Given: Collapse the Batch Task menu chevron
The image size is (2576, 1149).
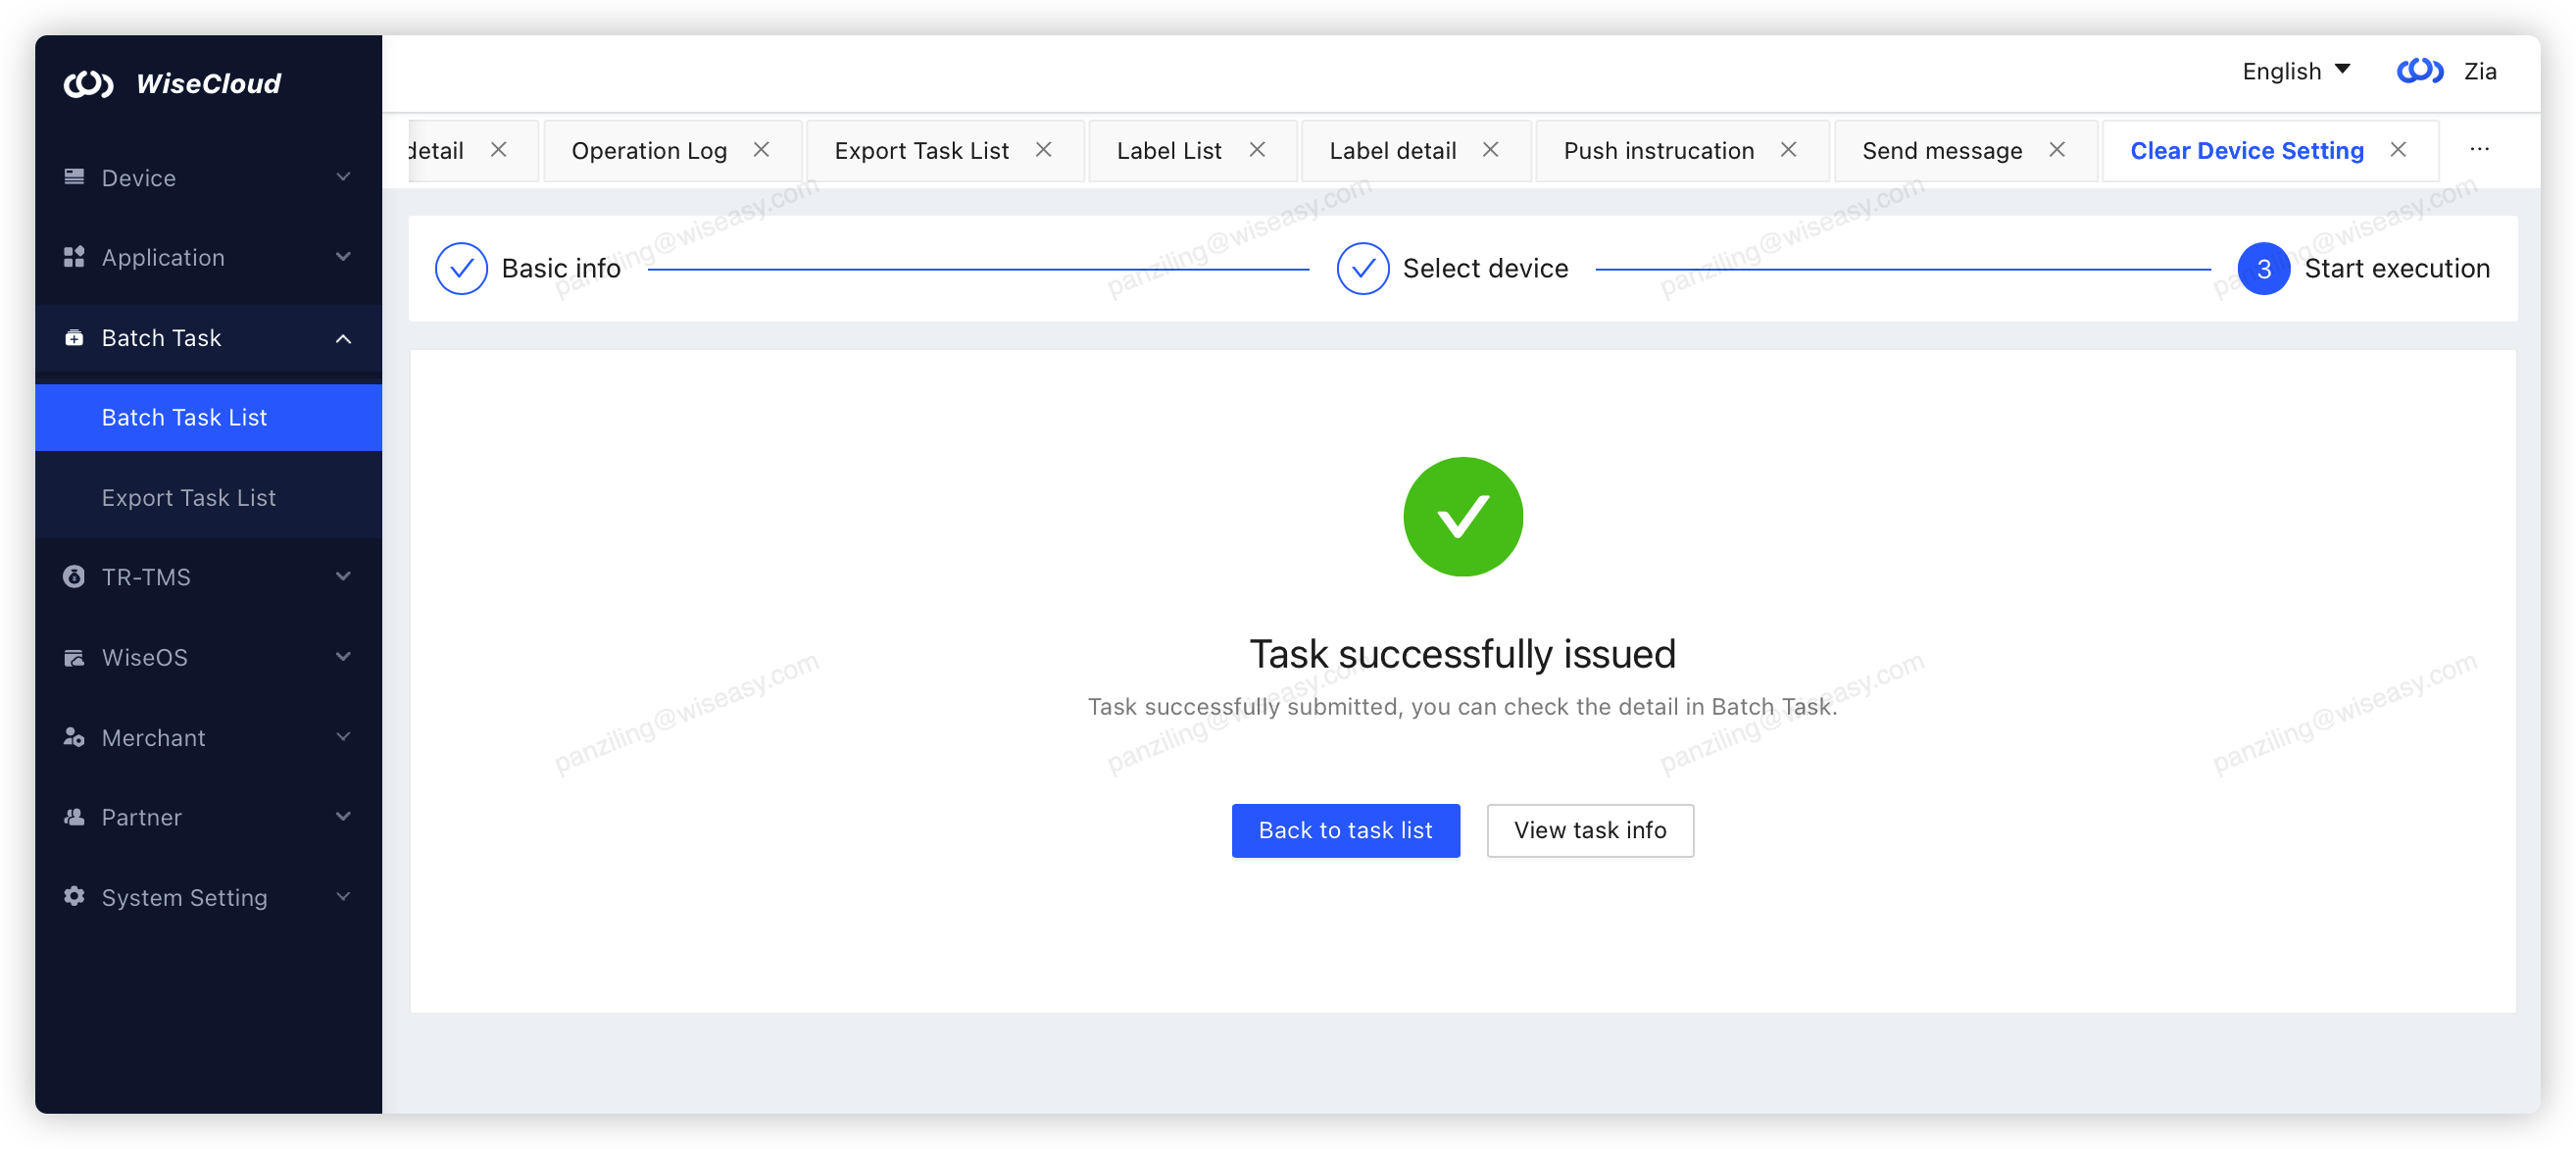Looking at the screenshot, I should 343,338.
